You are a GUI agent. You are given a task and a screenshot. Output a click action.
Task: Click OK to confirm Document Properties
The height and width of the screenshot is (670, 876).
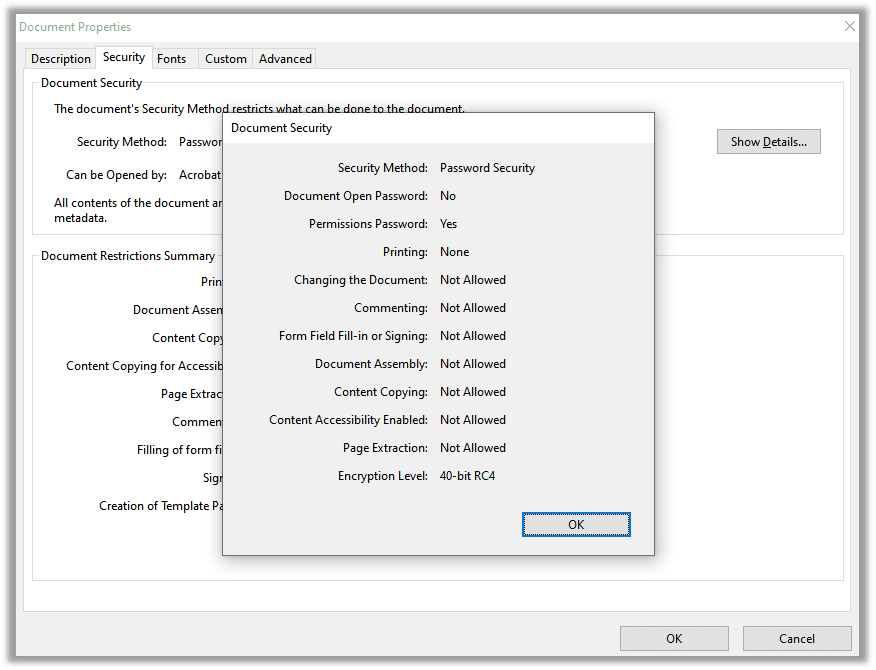tap(674, 638)
